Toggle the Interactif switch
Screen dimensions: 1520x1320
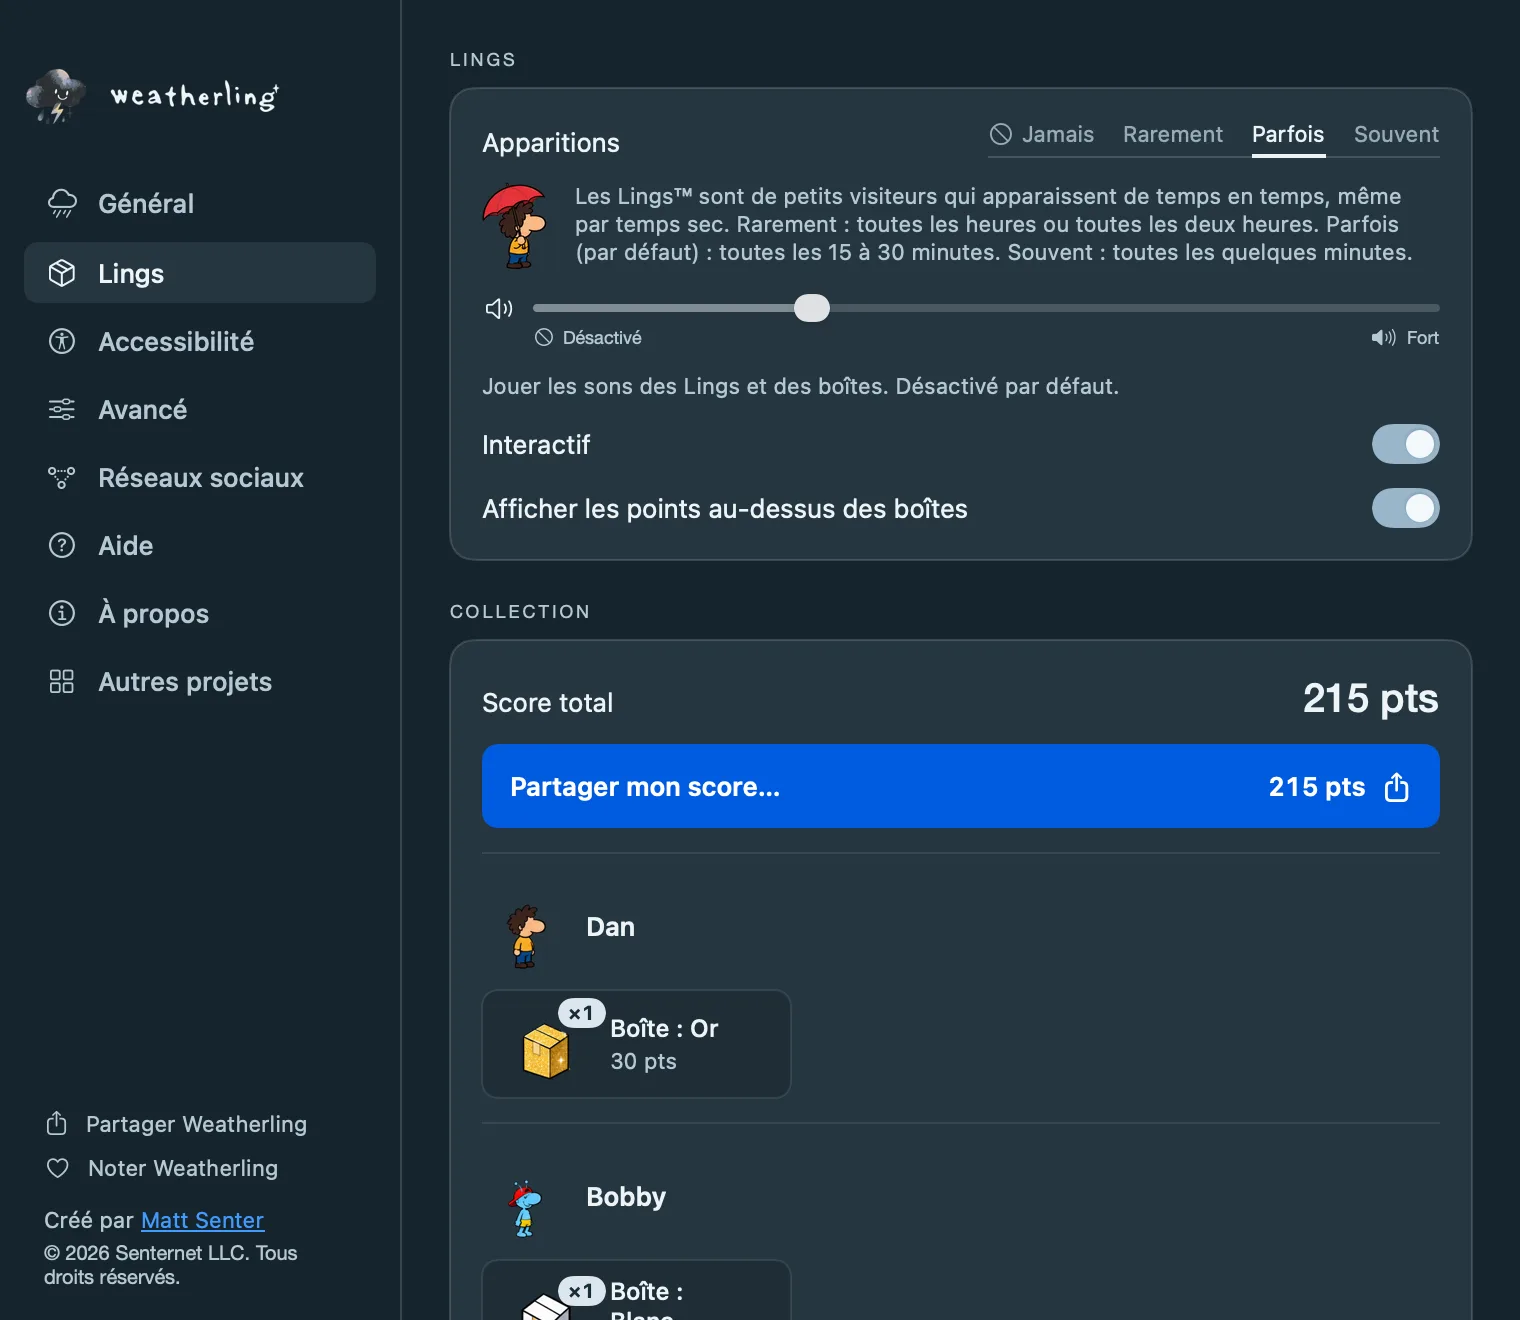[1405, 444]
